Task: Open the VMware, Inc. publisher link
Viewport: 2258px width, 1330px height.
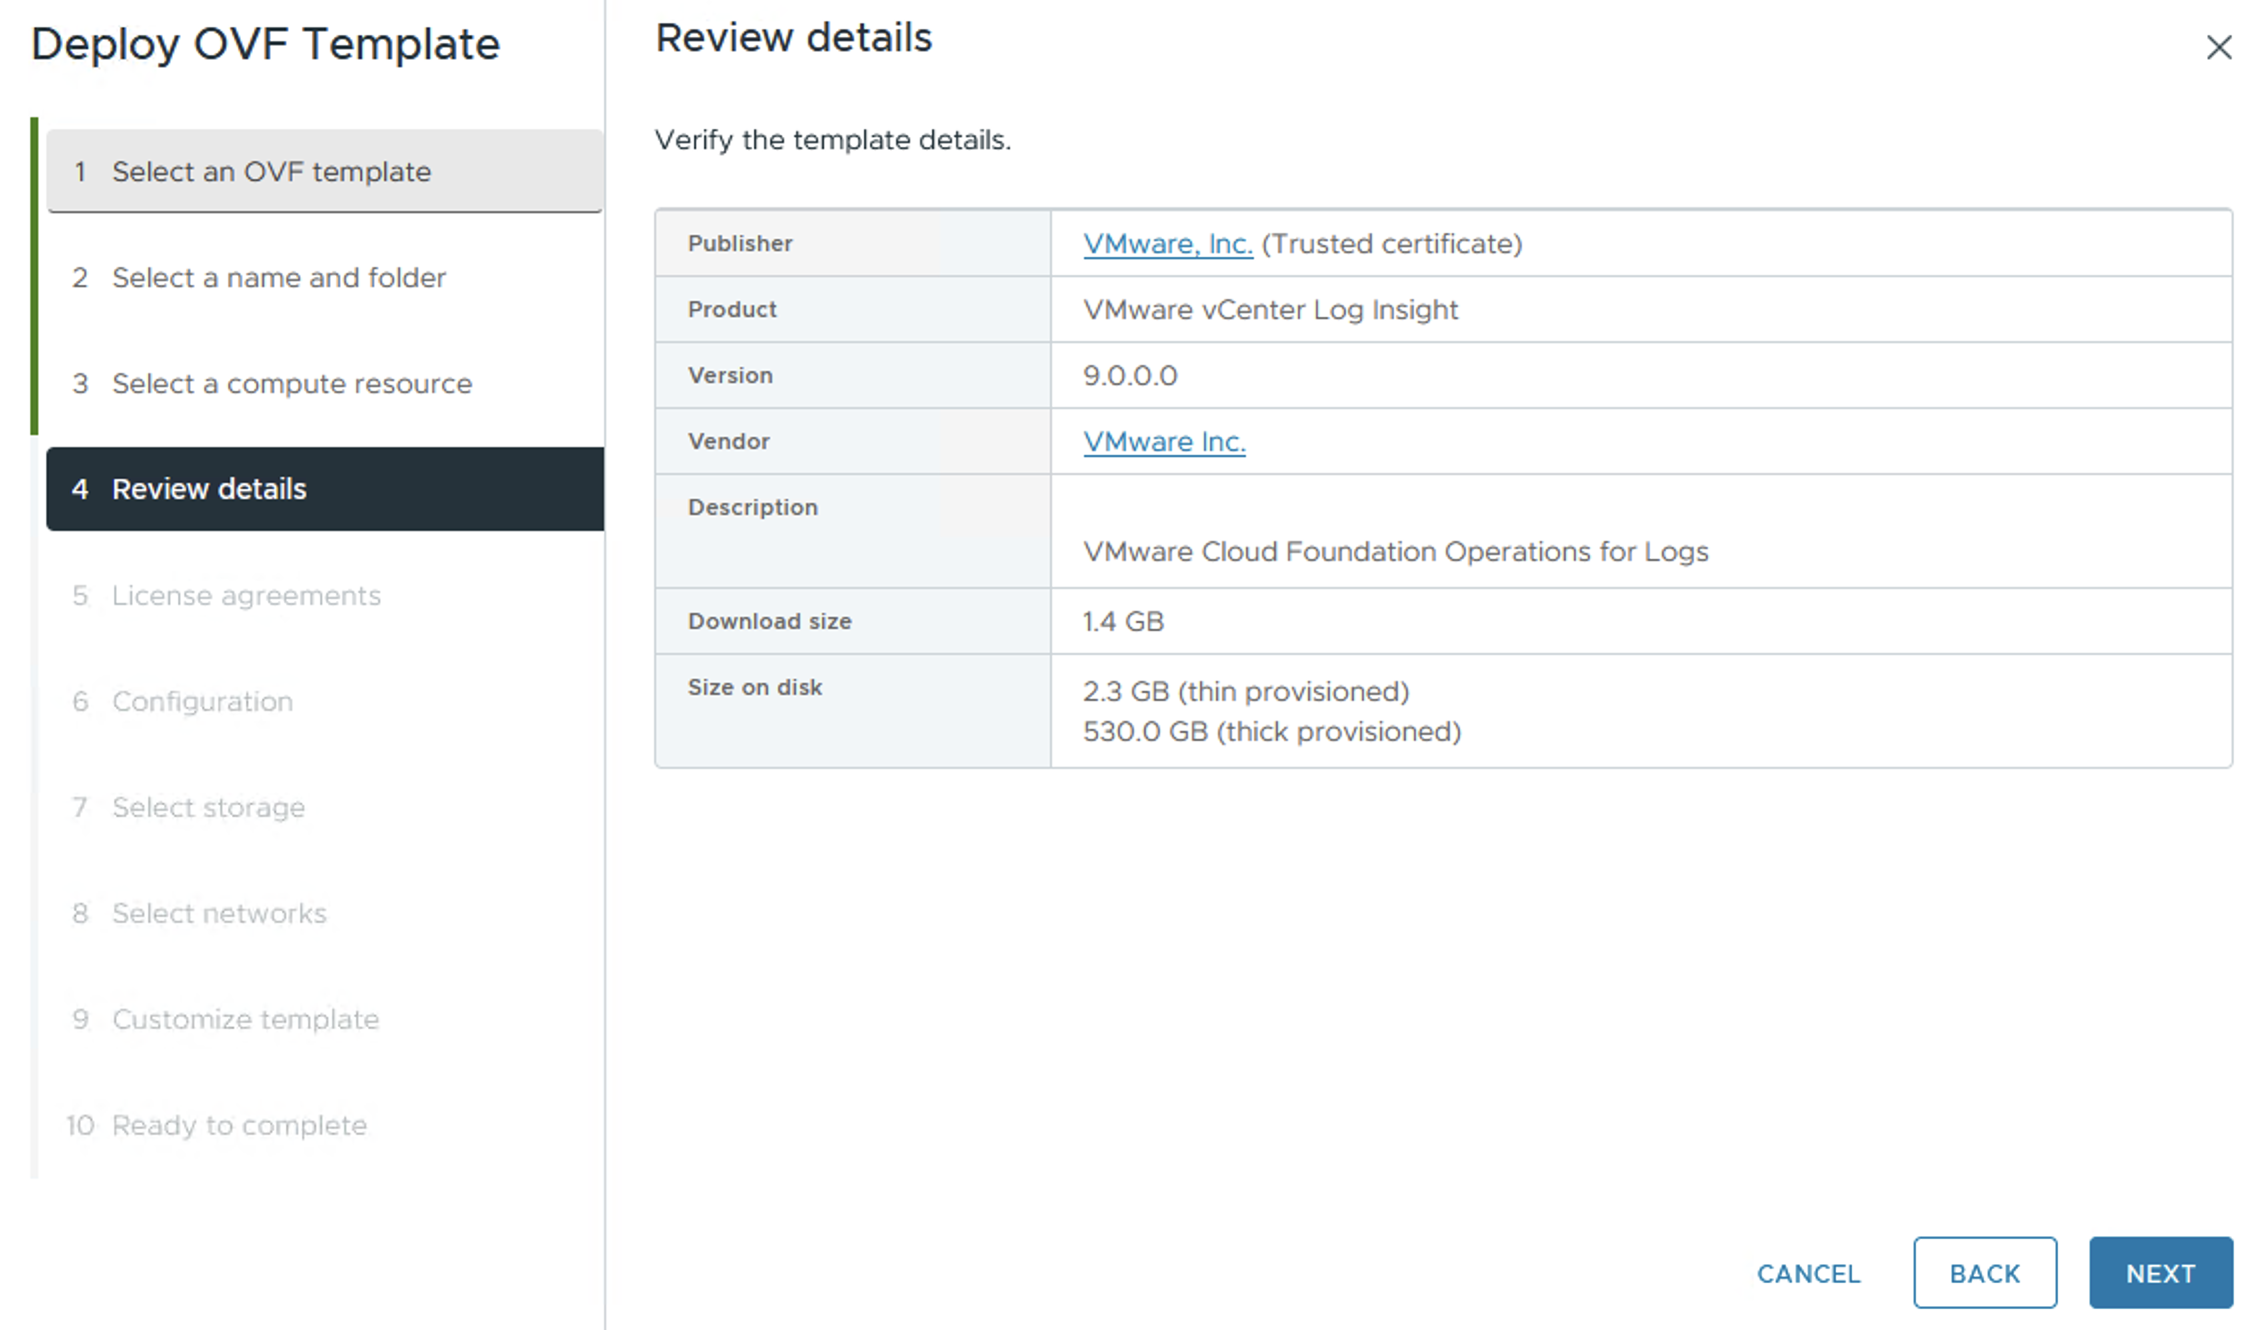Action: coord(1167,244)
